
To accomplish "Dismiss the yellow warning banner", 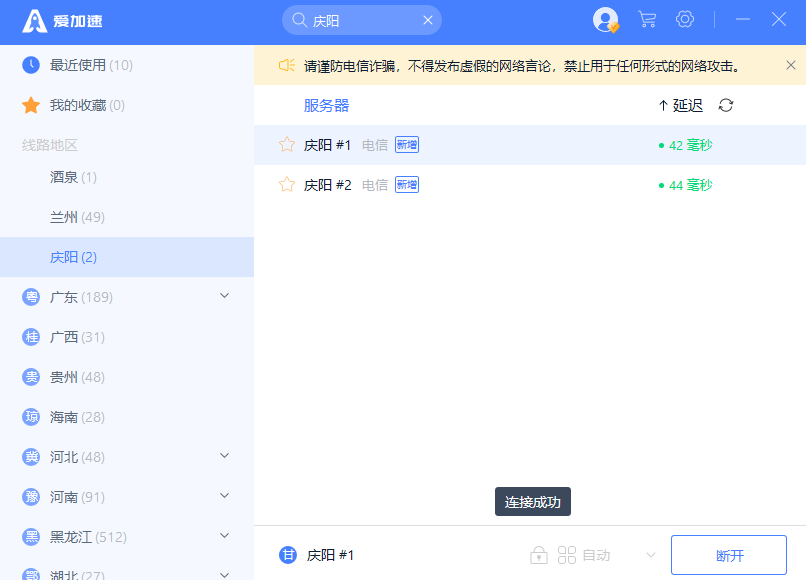I will point(791,65).
